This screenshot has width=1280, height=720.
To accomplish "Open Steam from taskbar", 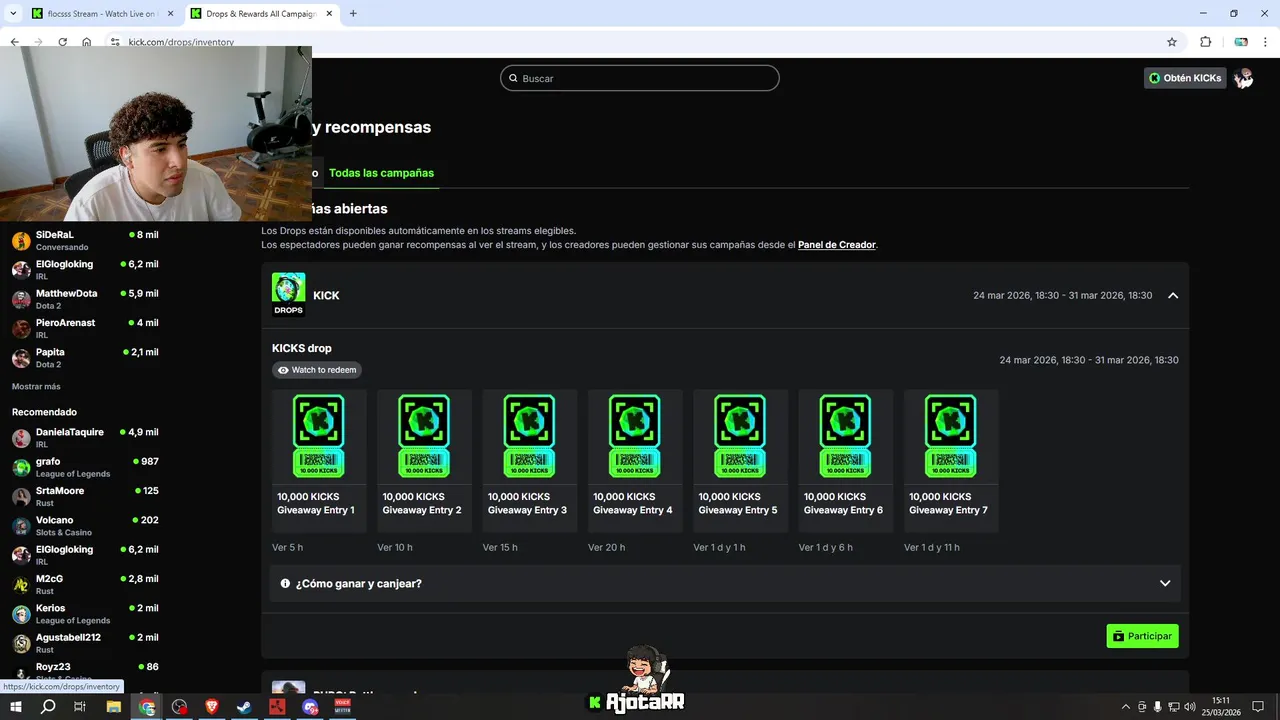I will (244, 707).
